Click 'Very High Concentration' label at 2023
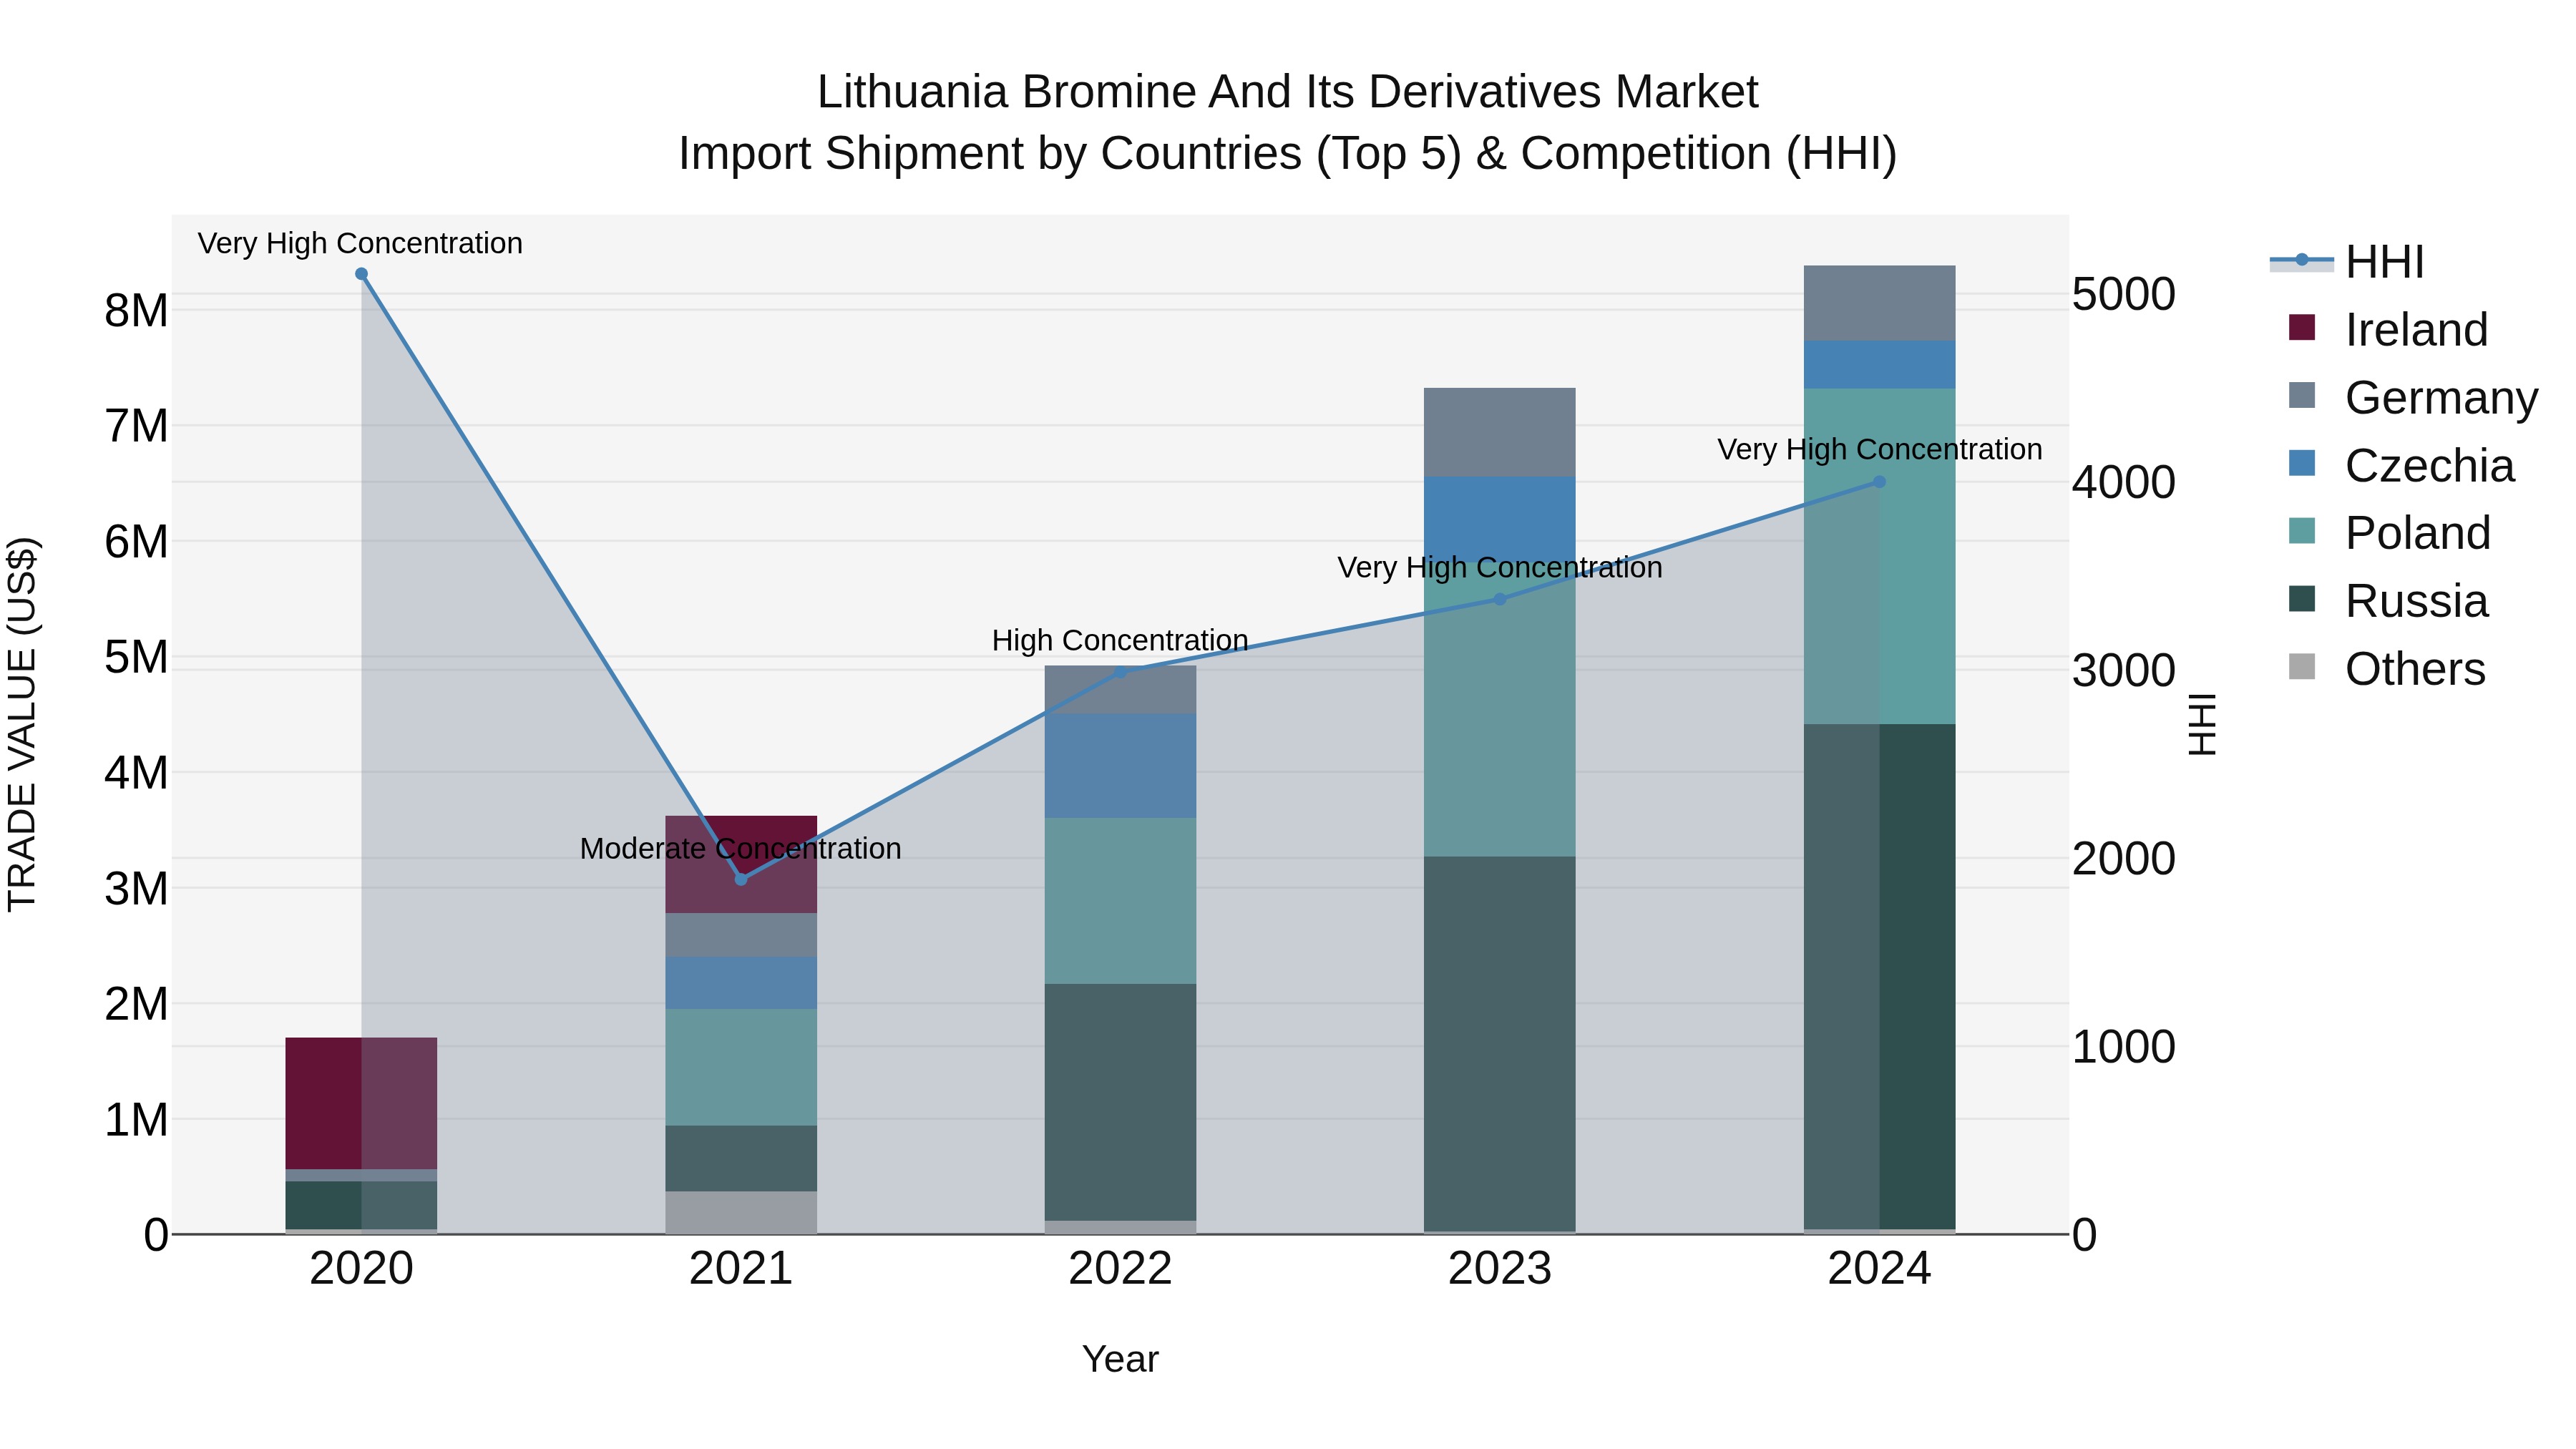This screenshot has height=1449, width=2576. pyautogui.click(x=1500, y=567)
